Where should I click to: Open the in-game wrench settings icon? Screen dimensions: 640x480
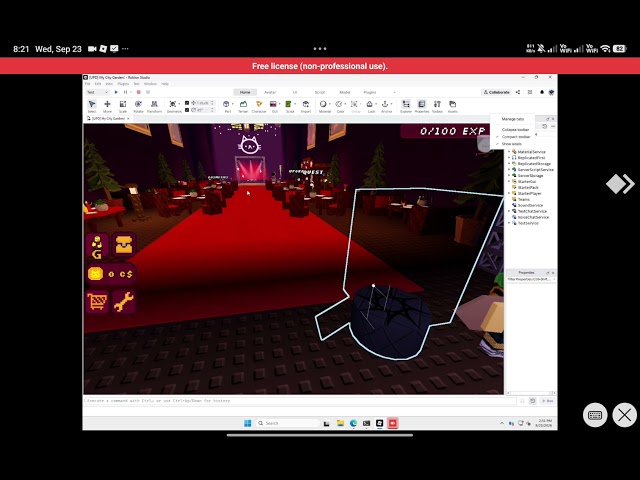(x=124, y=302)
